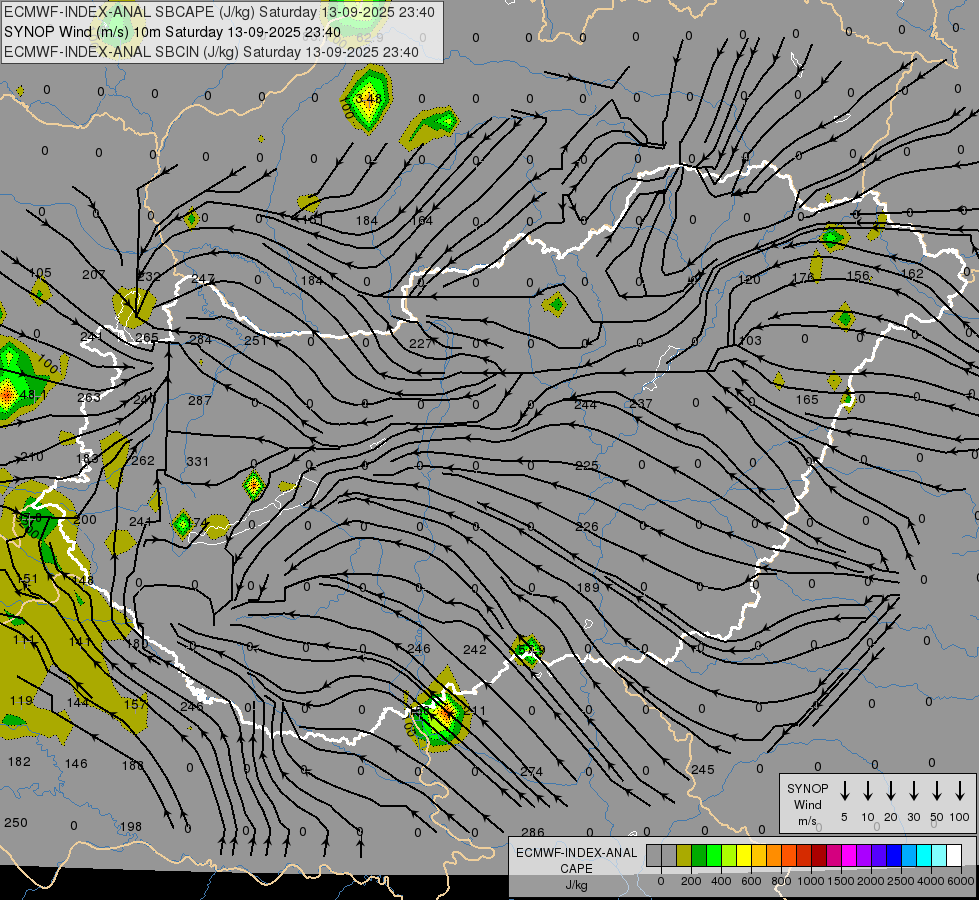Click the J/kg unit label in the legend

pyautogui.click(x=576, y=885)
